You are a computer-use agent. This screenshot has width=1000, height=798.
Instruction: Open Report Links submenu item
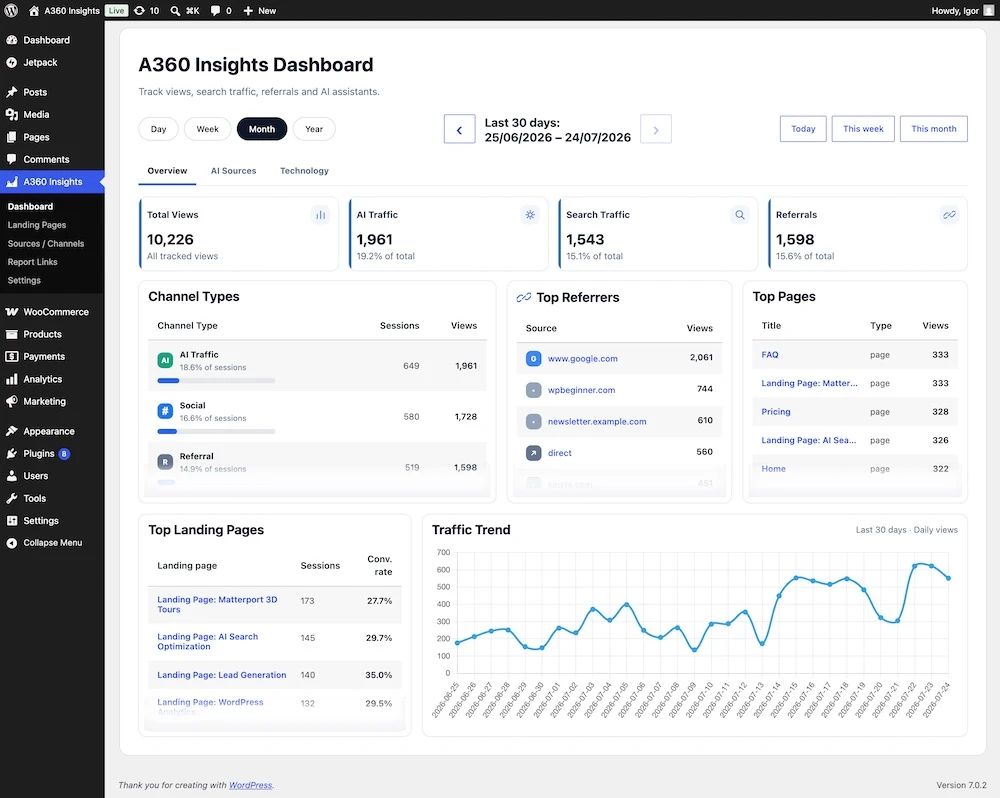click(33, 262)
